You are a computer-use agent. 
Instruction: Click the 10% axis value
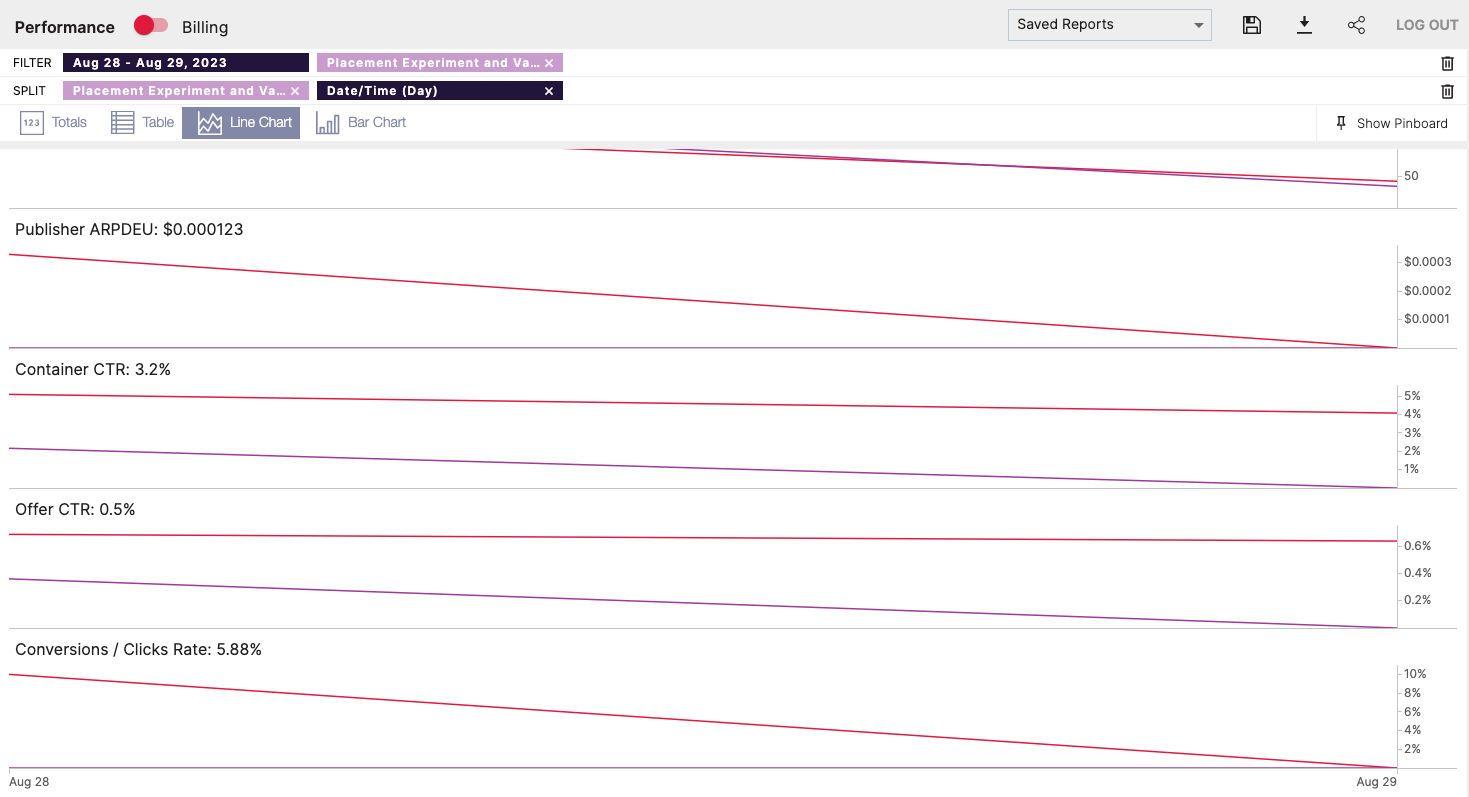click(x=1415, y=674)
